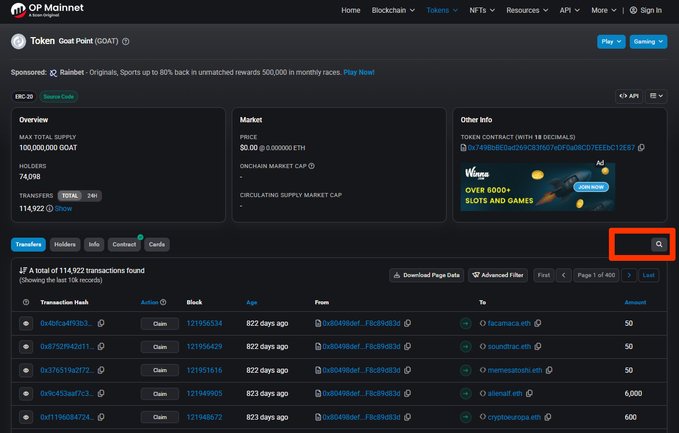The width and height of the screenshot is (679, 433).
Task: Click the Sign In user icon
Action: pos(633,10)
